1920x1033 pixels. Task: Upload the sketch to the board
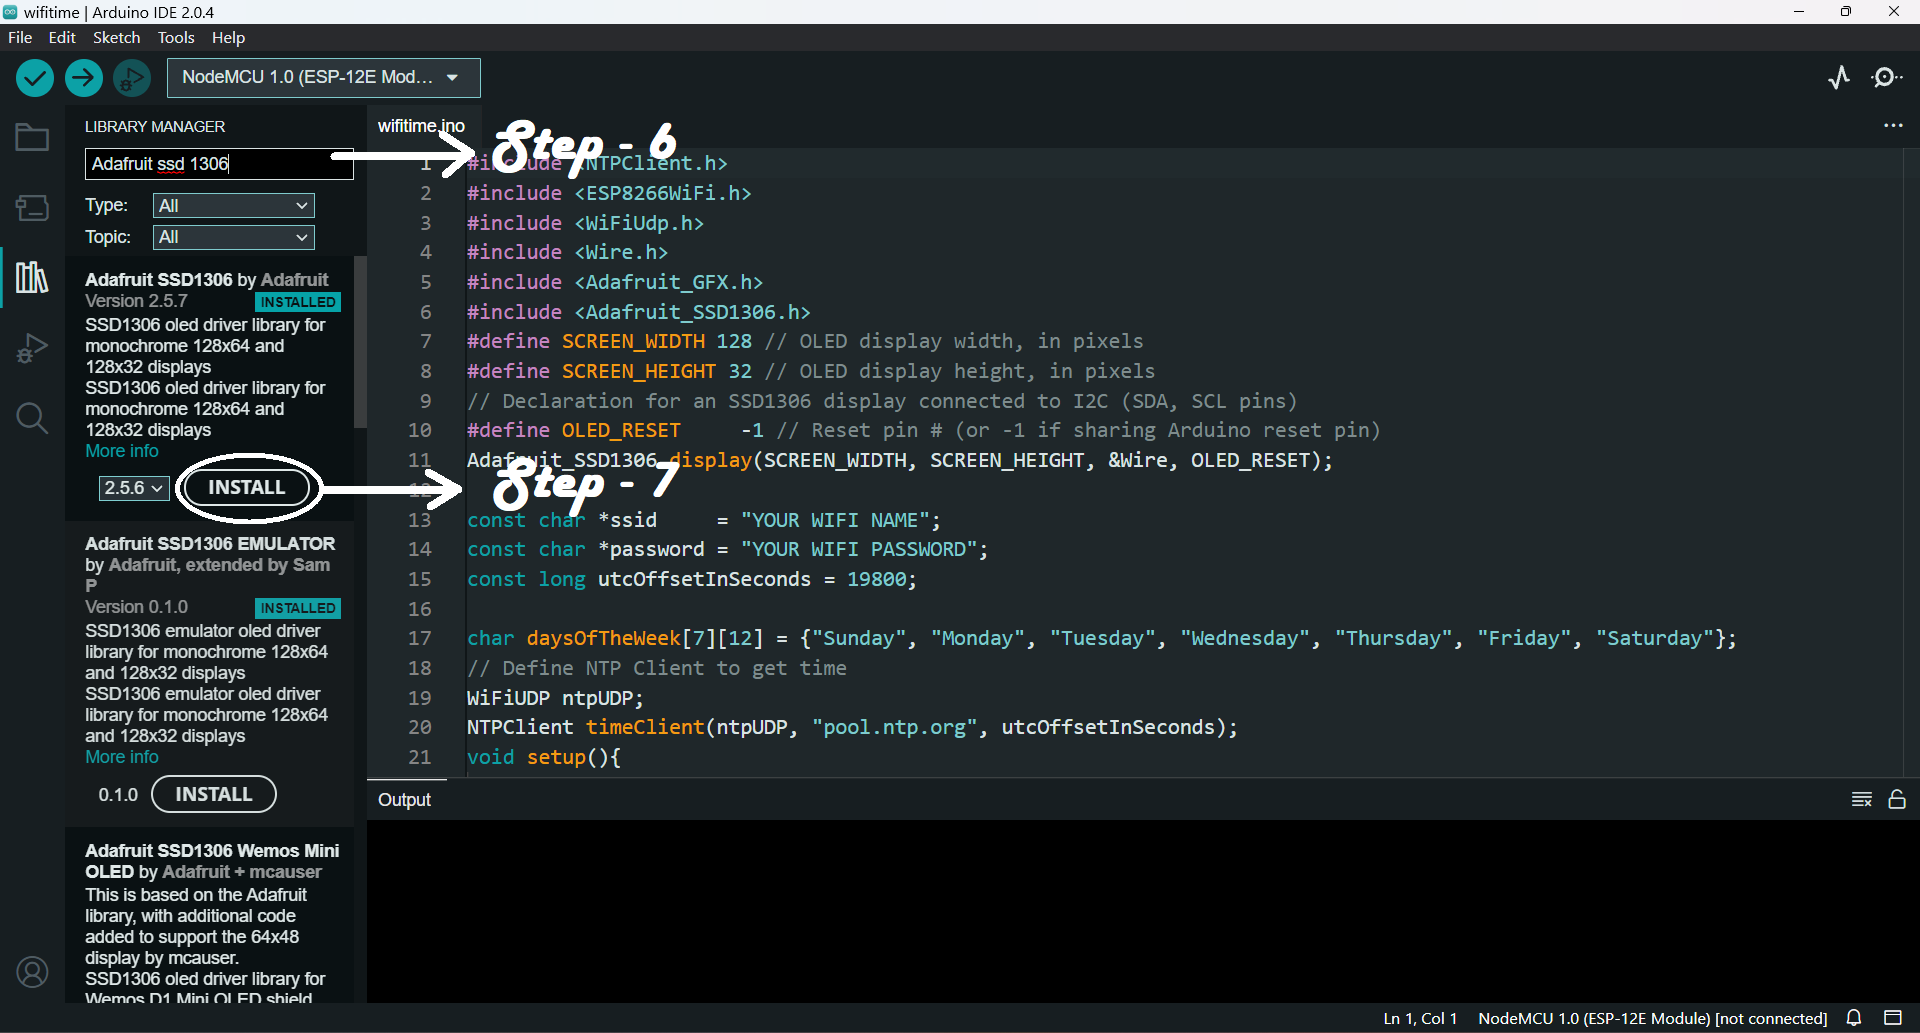coord(83,77)
